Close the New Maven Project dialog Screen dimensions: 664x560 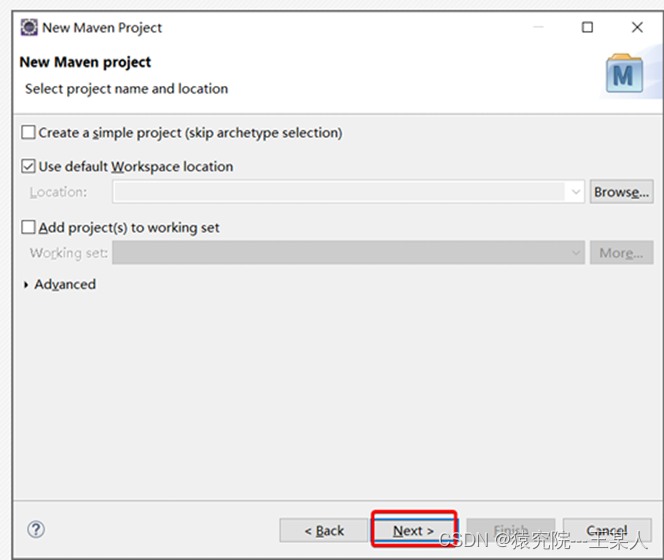(637, 28)
